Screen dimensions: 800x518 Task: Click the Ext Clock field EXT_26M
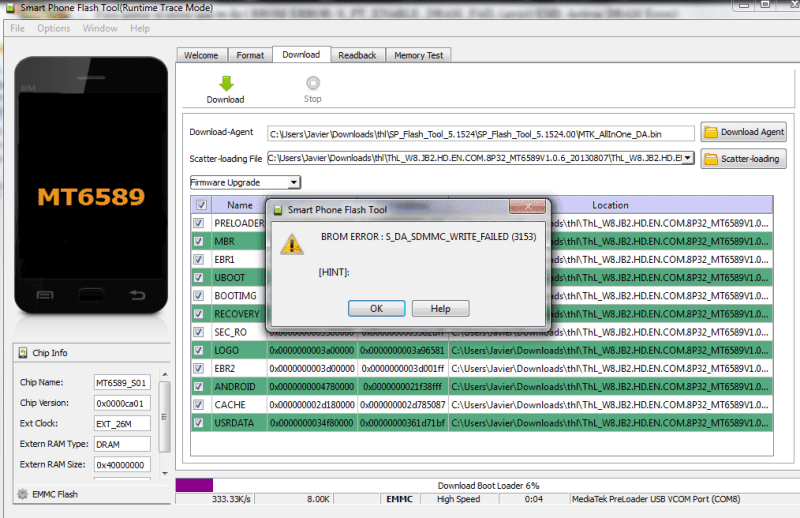point(122,424)
